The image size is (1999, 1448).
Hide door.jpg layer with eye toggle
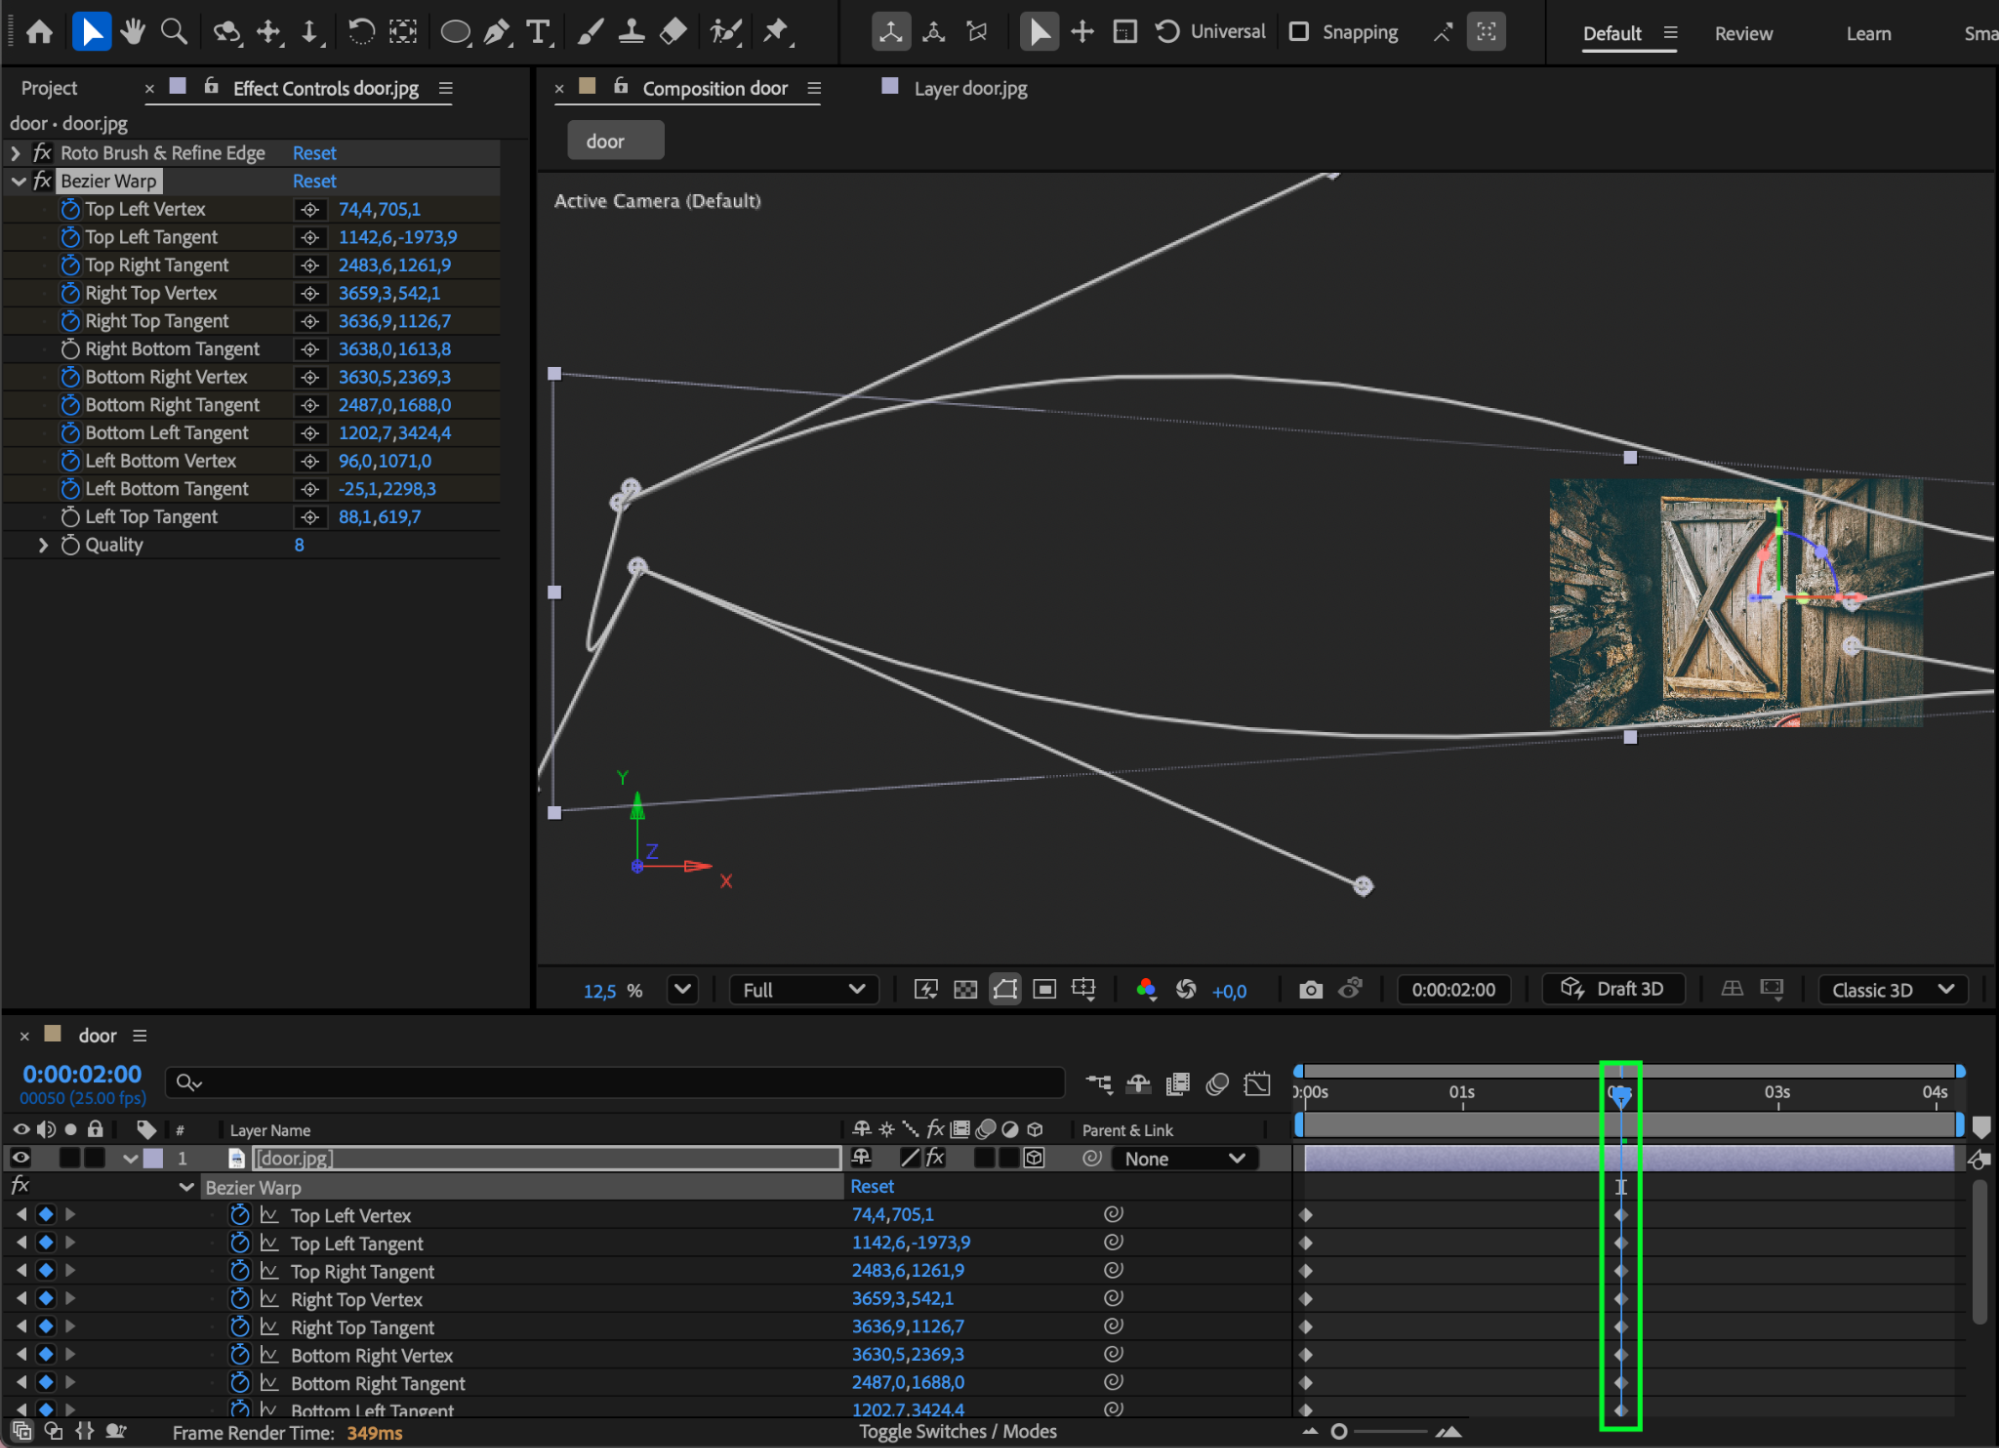point(20,1158)
